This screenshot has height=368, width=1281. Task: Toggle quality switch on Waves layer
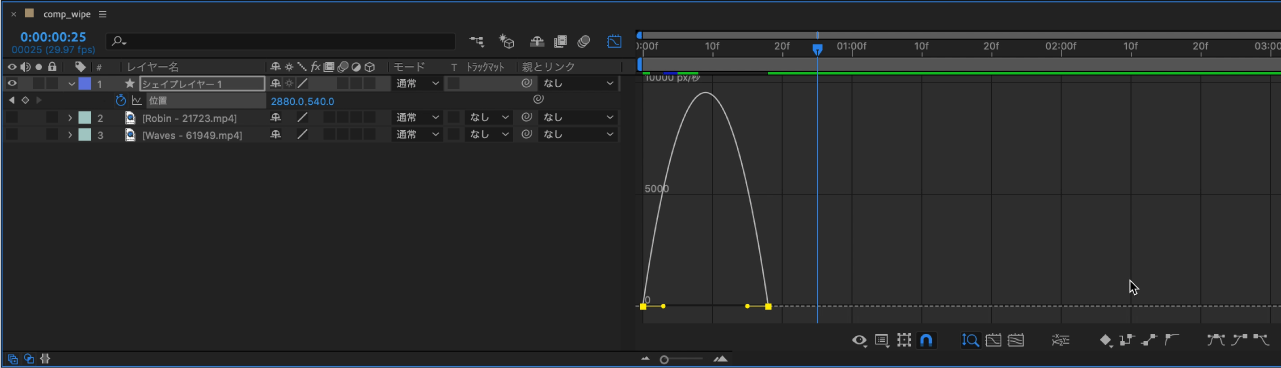coord(302,134)
